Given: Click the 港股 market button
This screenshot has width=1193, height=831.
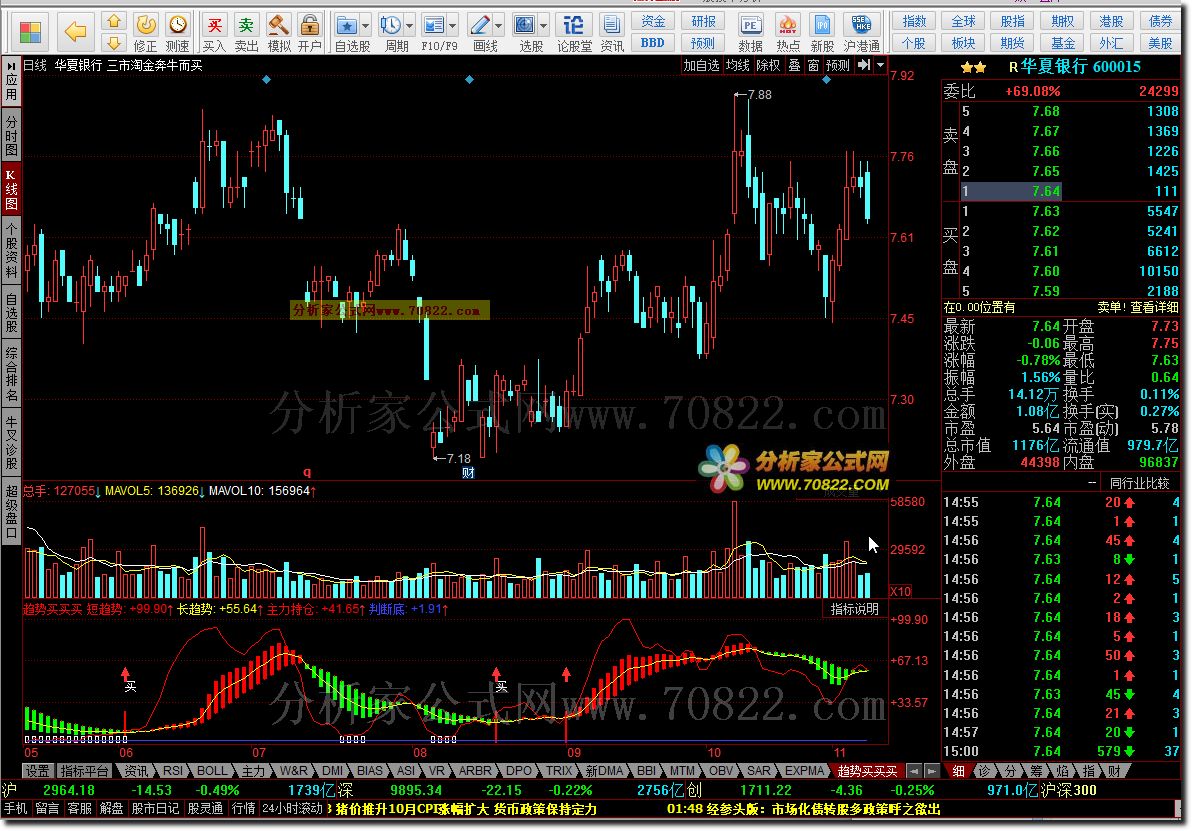Looking at the screenshot, I should [1111, 21].
